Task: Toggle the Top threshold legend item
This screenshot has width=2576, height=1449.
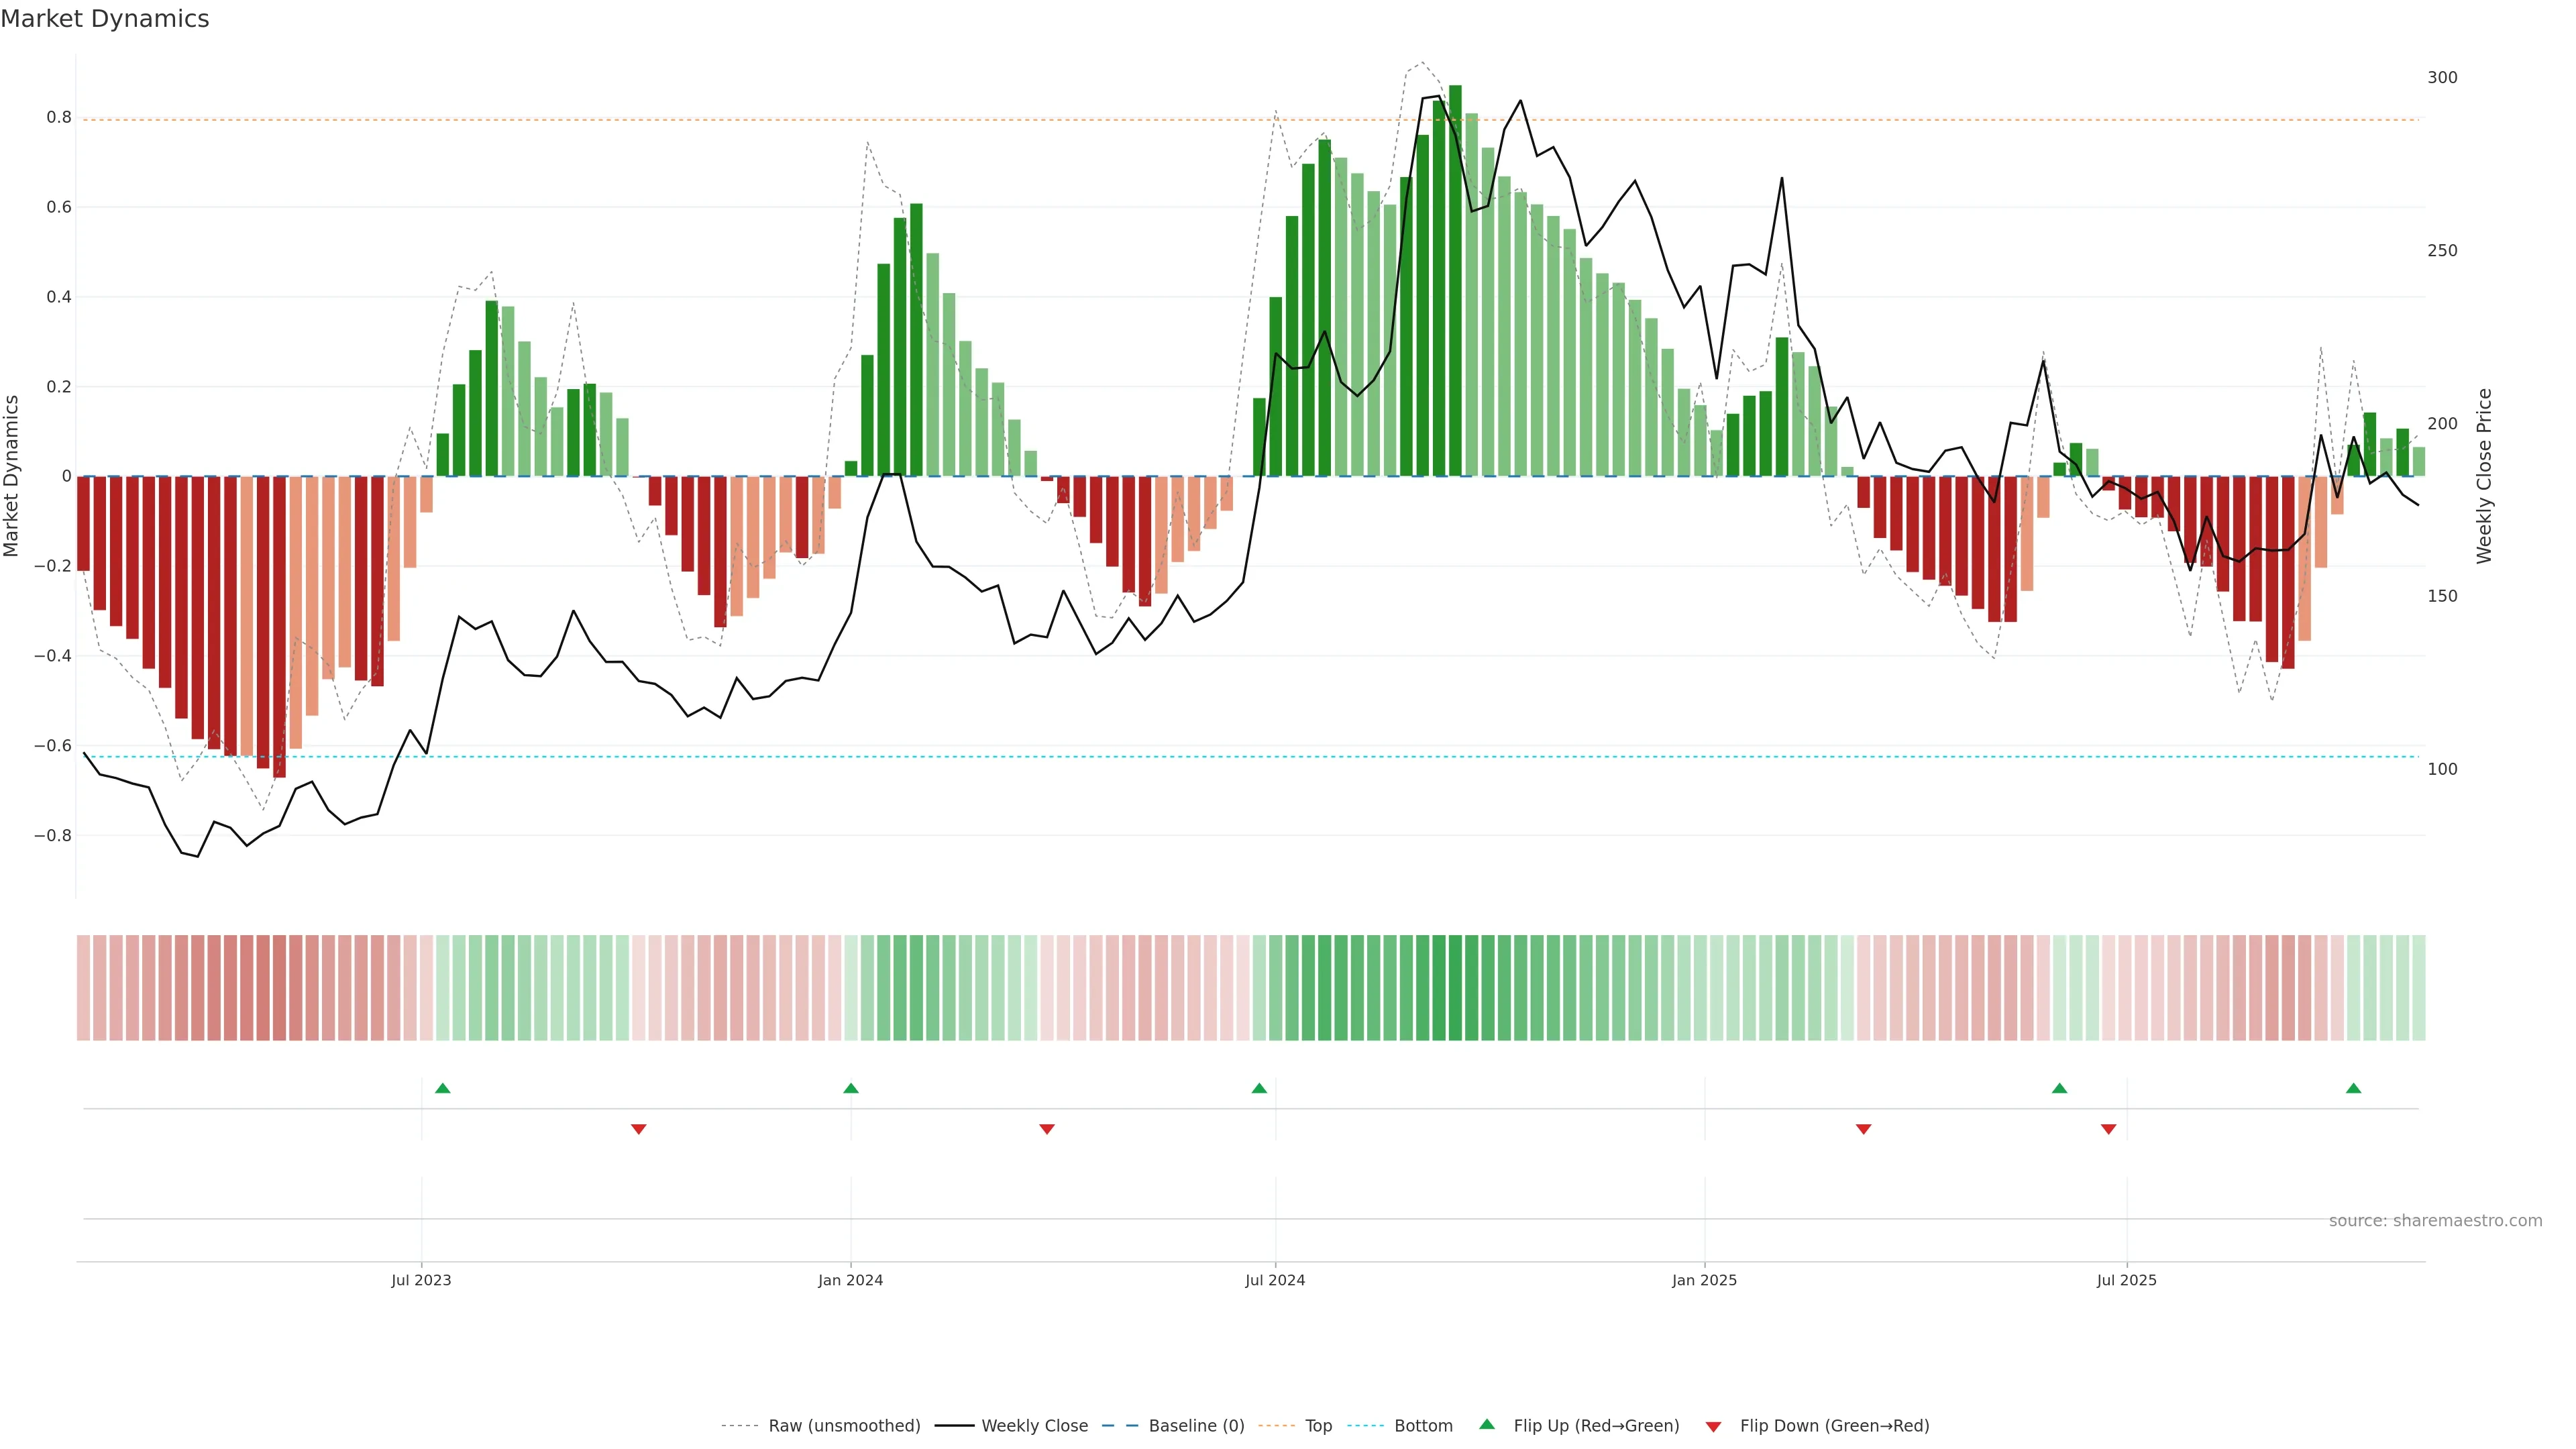Action: point(1318,1426)
